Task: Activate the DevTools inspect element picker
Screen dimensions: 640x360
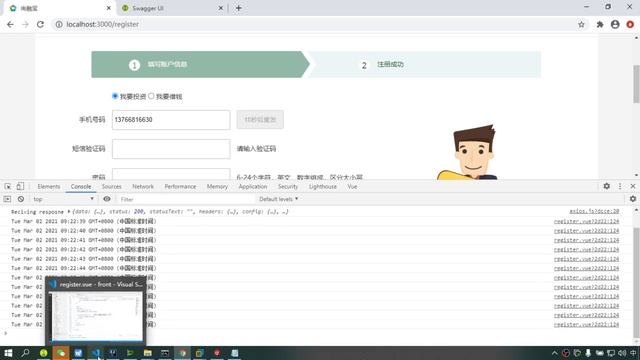Action: [8, 186]
